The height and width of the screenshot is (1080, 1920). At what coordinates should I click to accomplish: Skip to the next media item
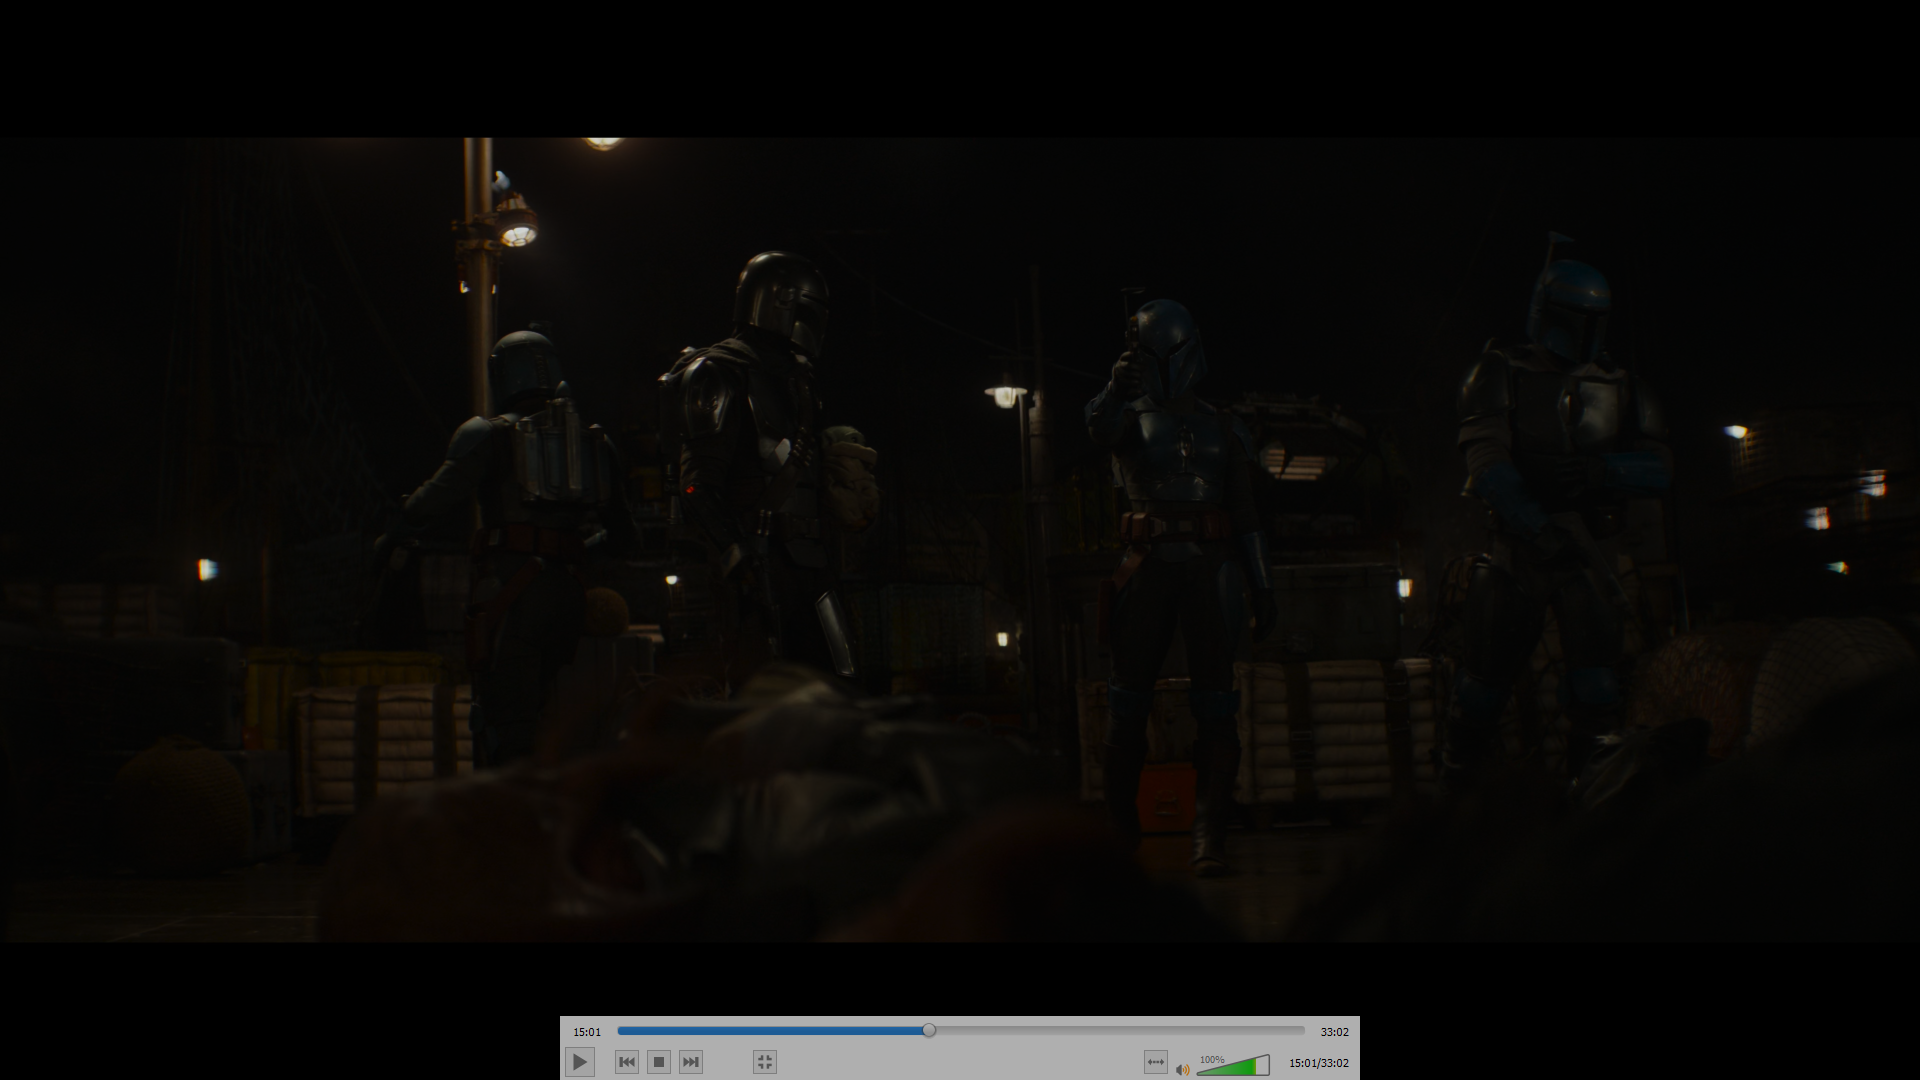[691, 1062]
